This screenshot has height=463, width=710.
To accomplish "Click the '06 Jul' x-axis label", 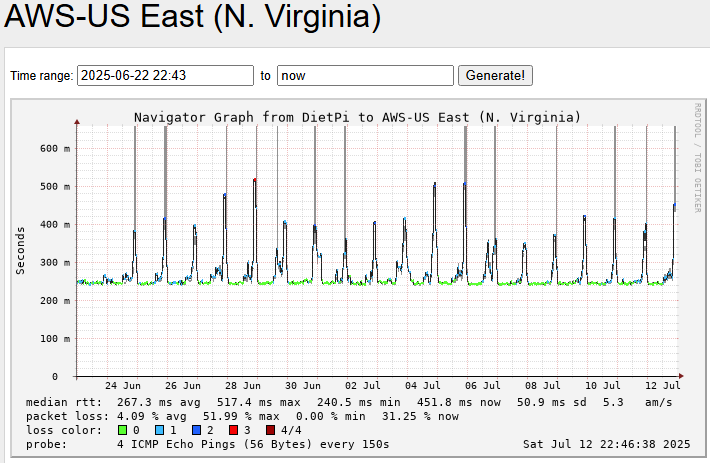I will (x=483, y=386).
